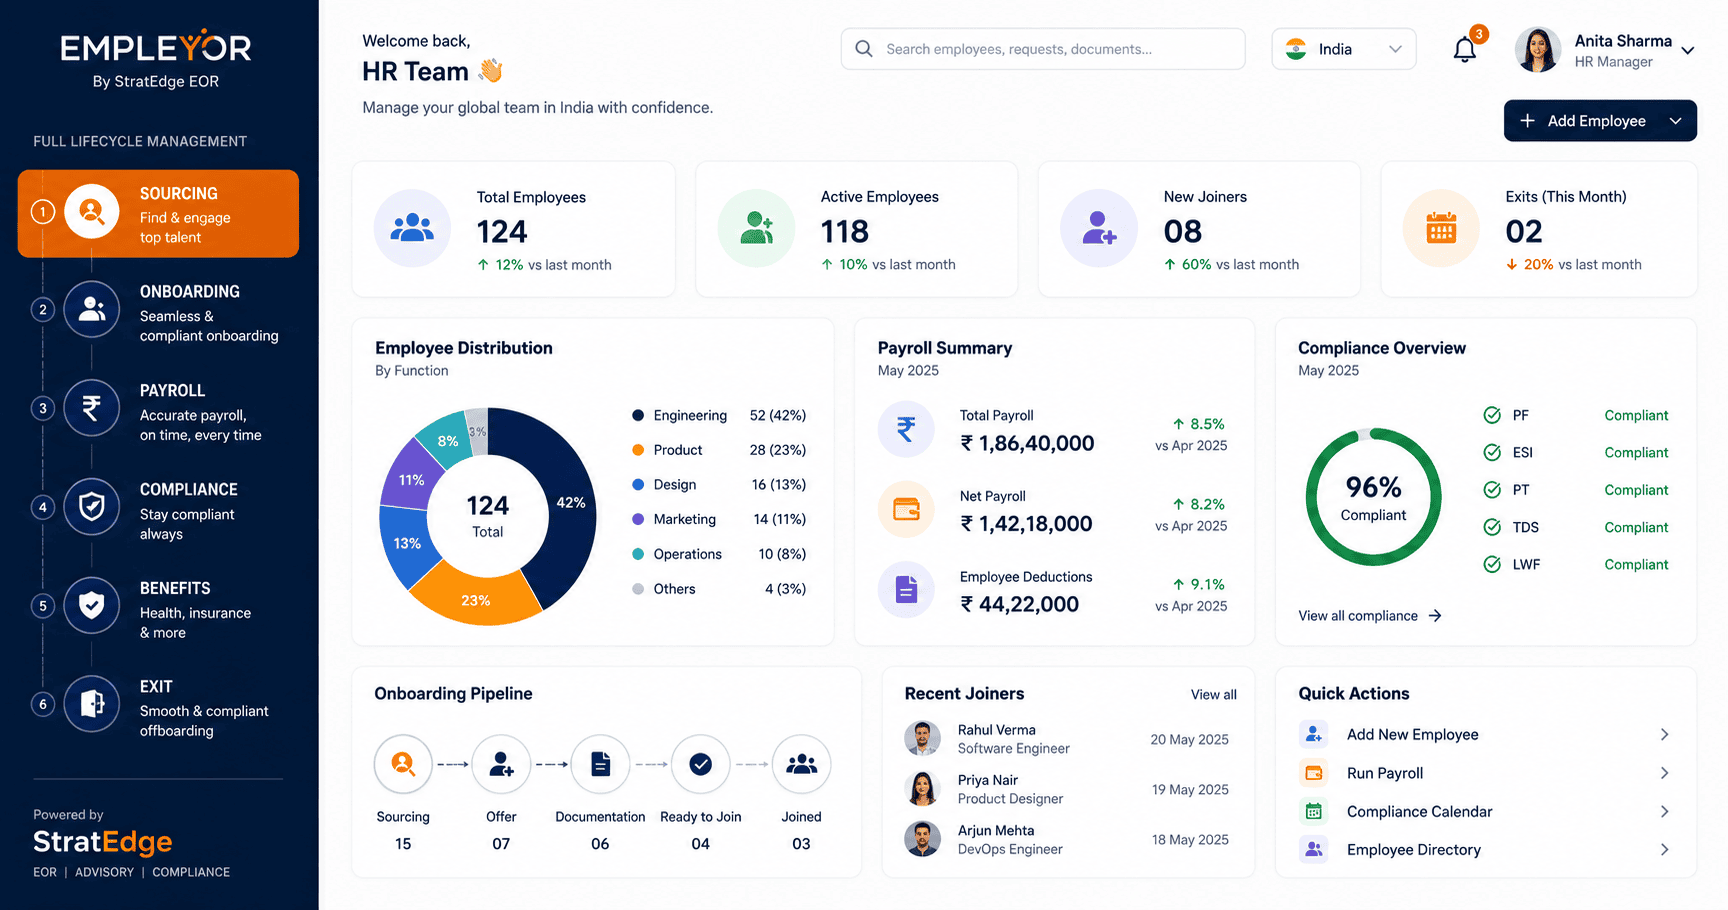The image size is (1728, 910).
Task: Click the 96% Compliant progress ring
Action: (1373, 497)
